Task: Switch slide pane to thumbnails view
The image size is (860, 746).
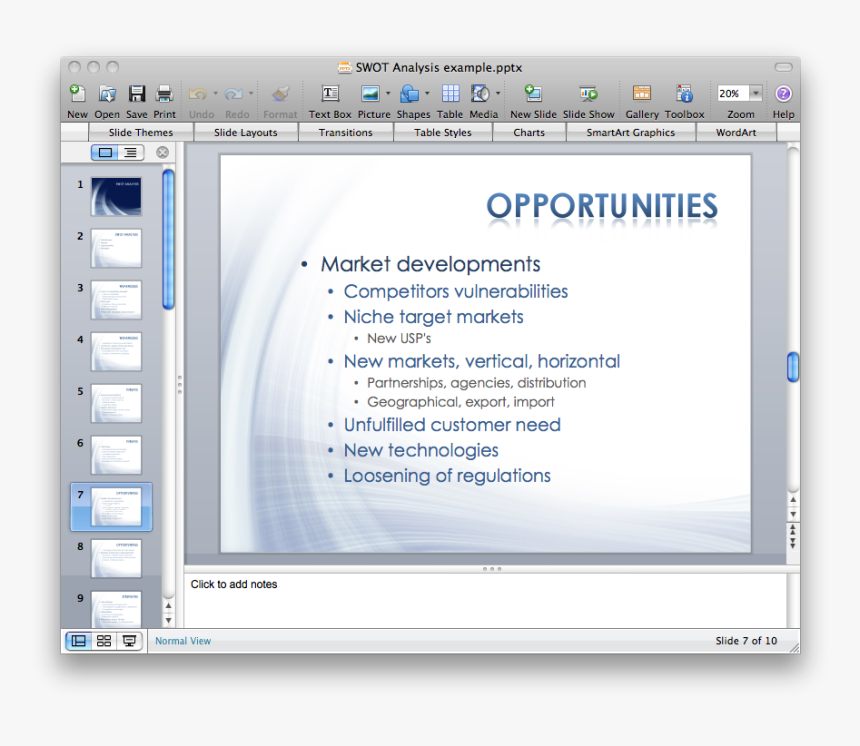Action: (x=106, y=153)
